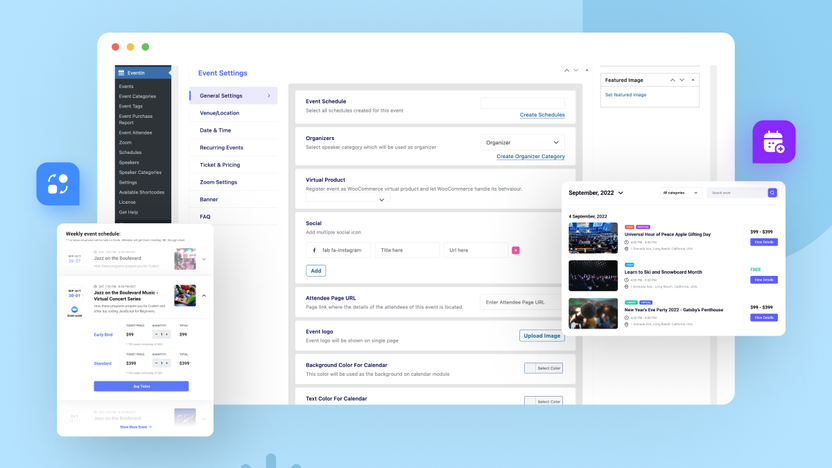Click the Add social icon button

pos(316,271)
